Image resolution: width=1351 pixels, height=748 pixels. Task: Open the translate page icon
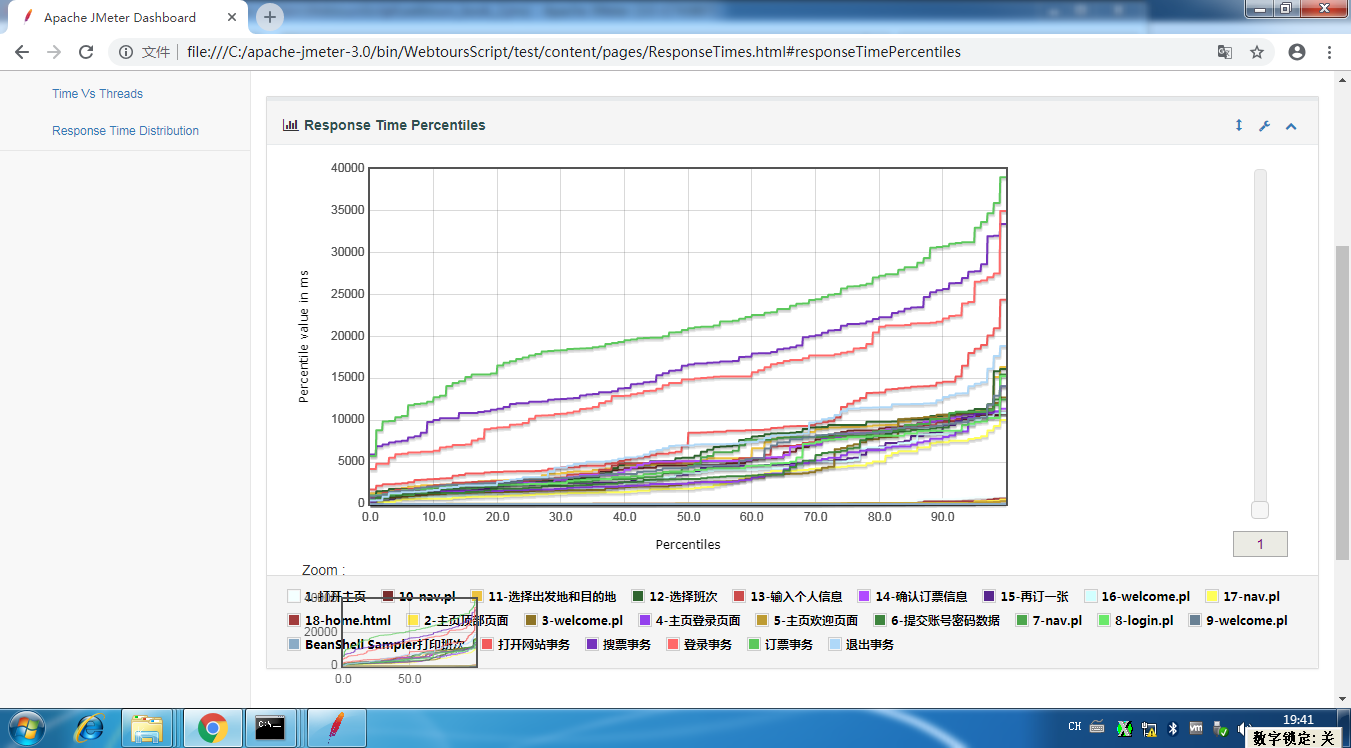(x=1224, y=52)
